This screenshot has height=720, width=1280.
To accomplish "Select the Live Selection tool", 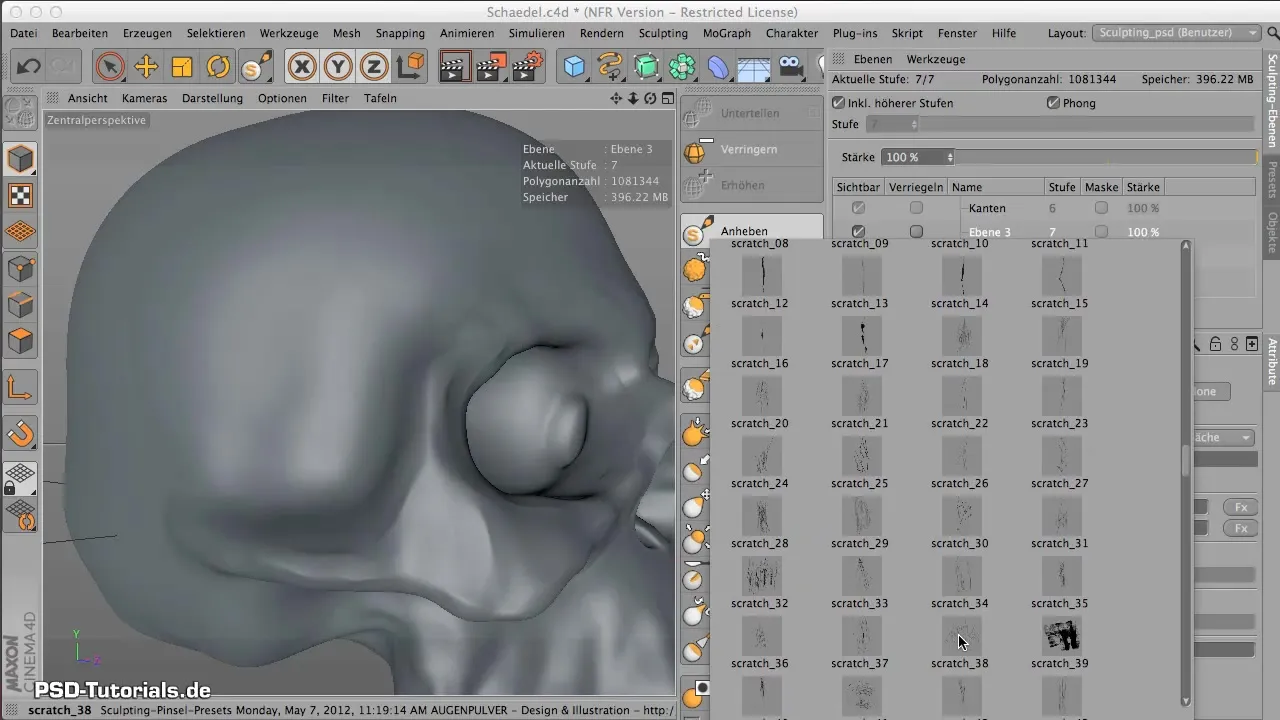I will (110, 67).
